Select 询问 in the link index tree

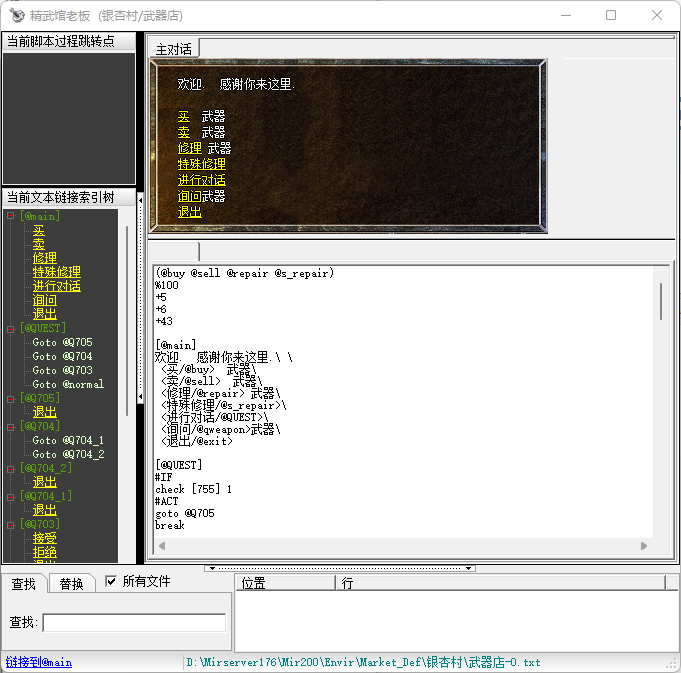tap(45, 300)
